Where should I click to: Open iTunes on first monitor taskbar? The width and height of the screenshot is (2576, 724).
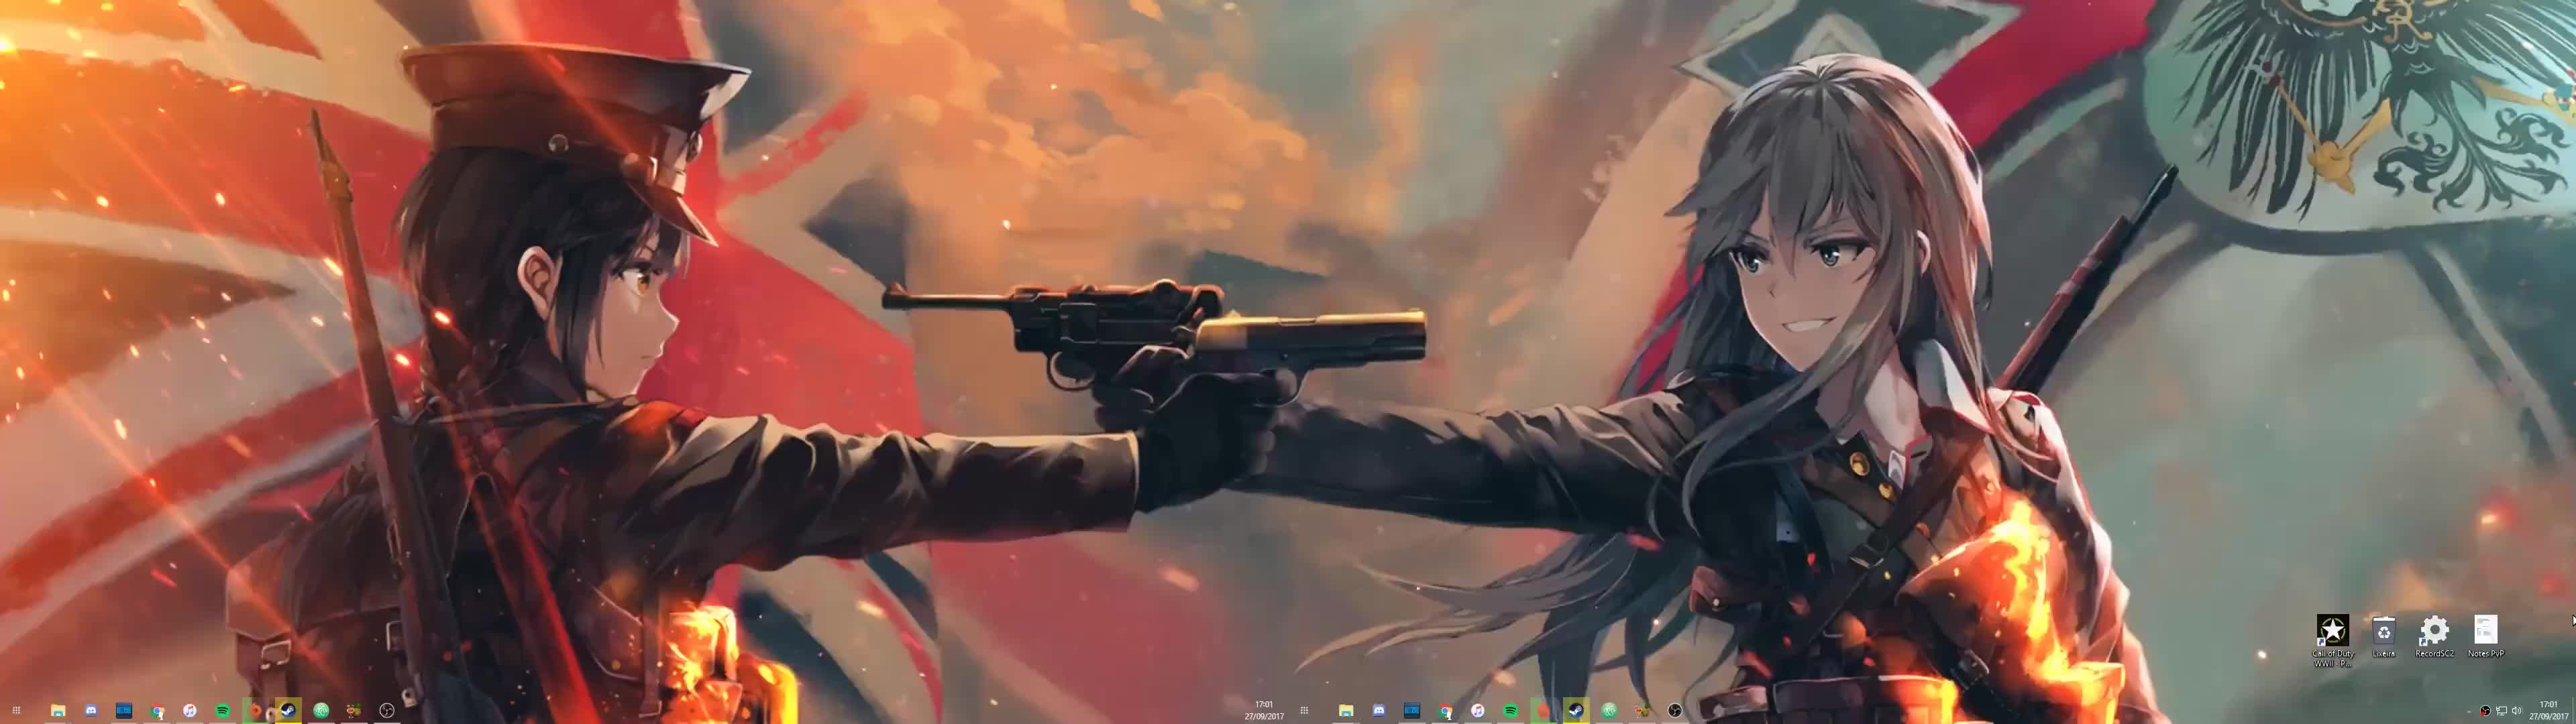pos(189,710)
